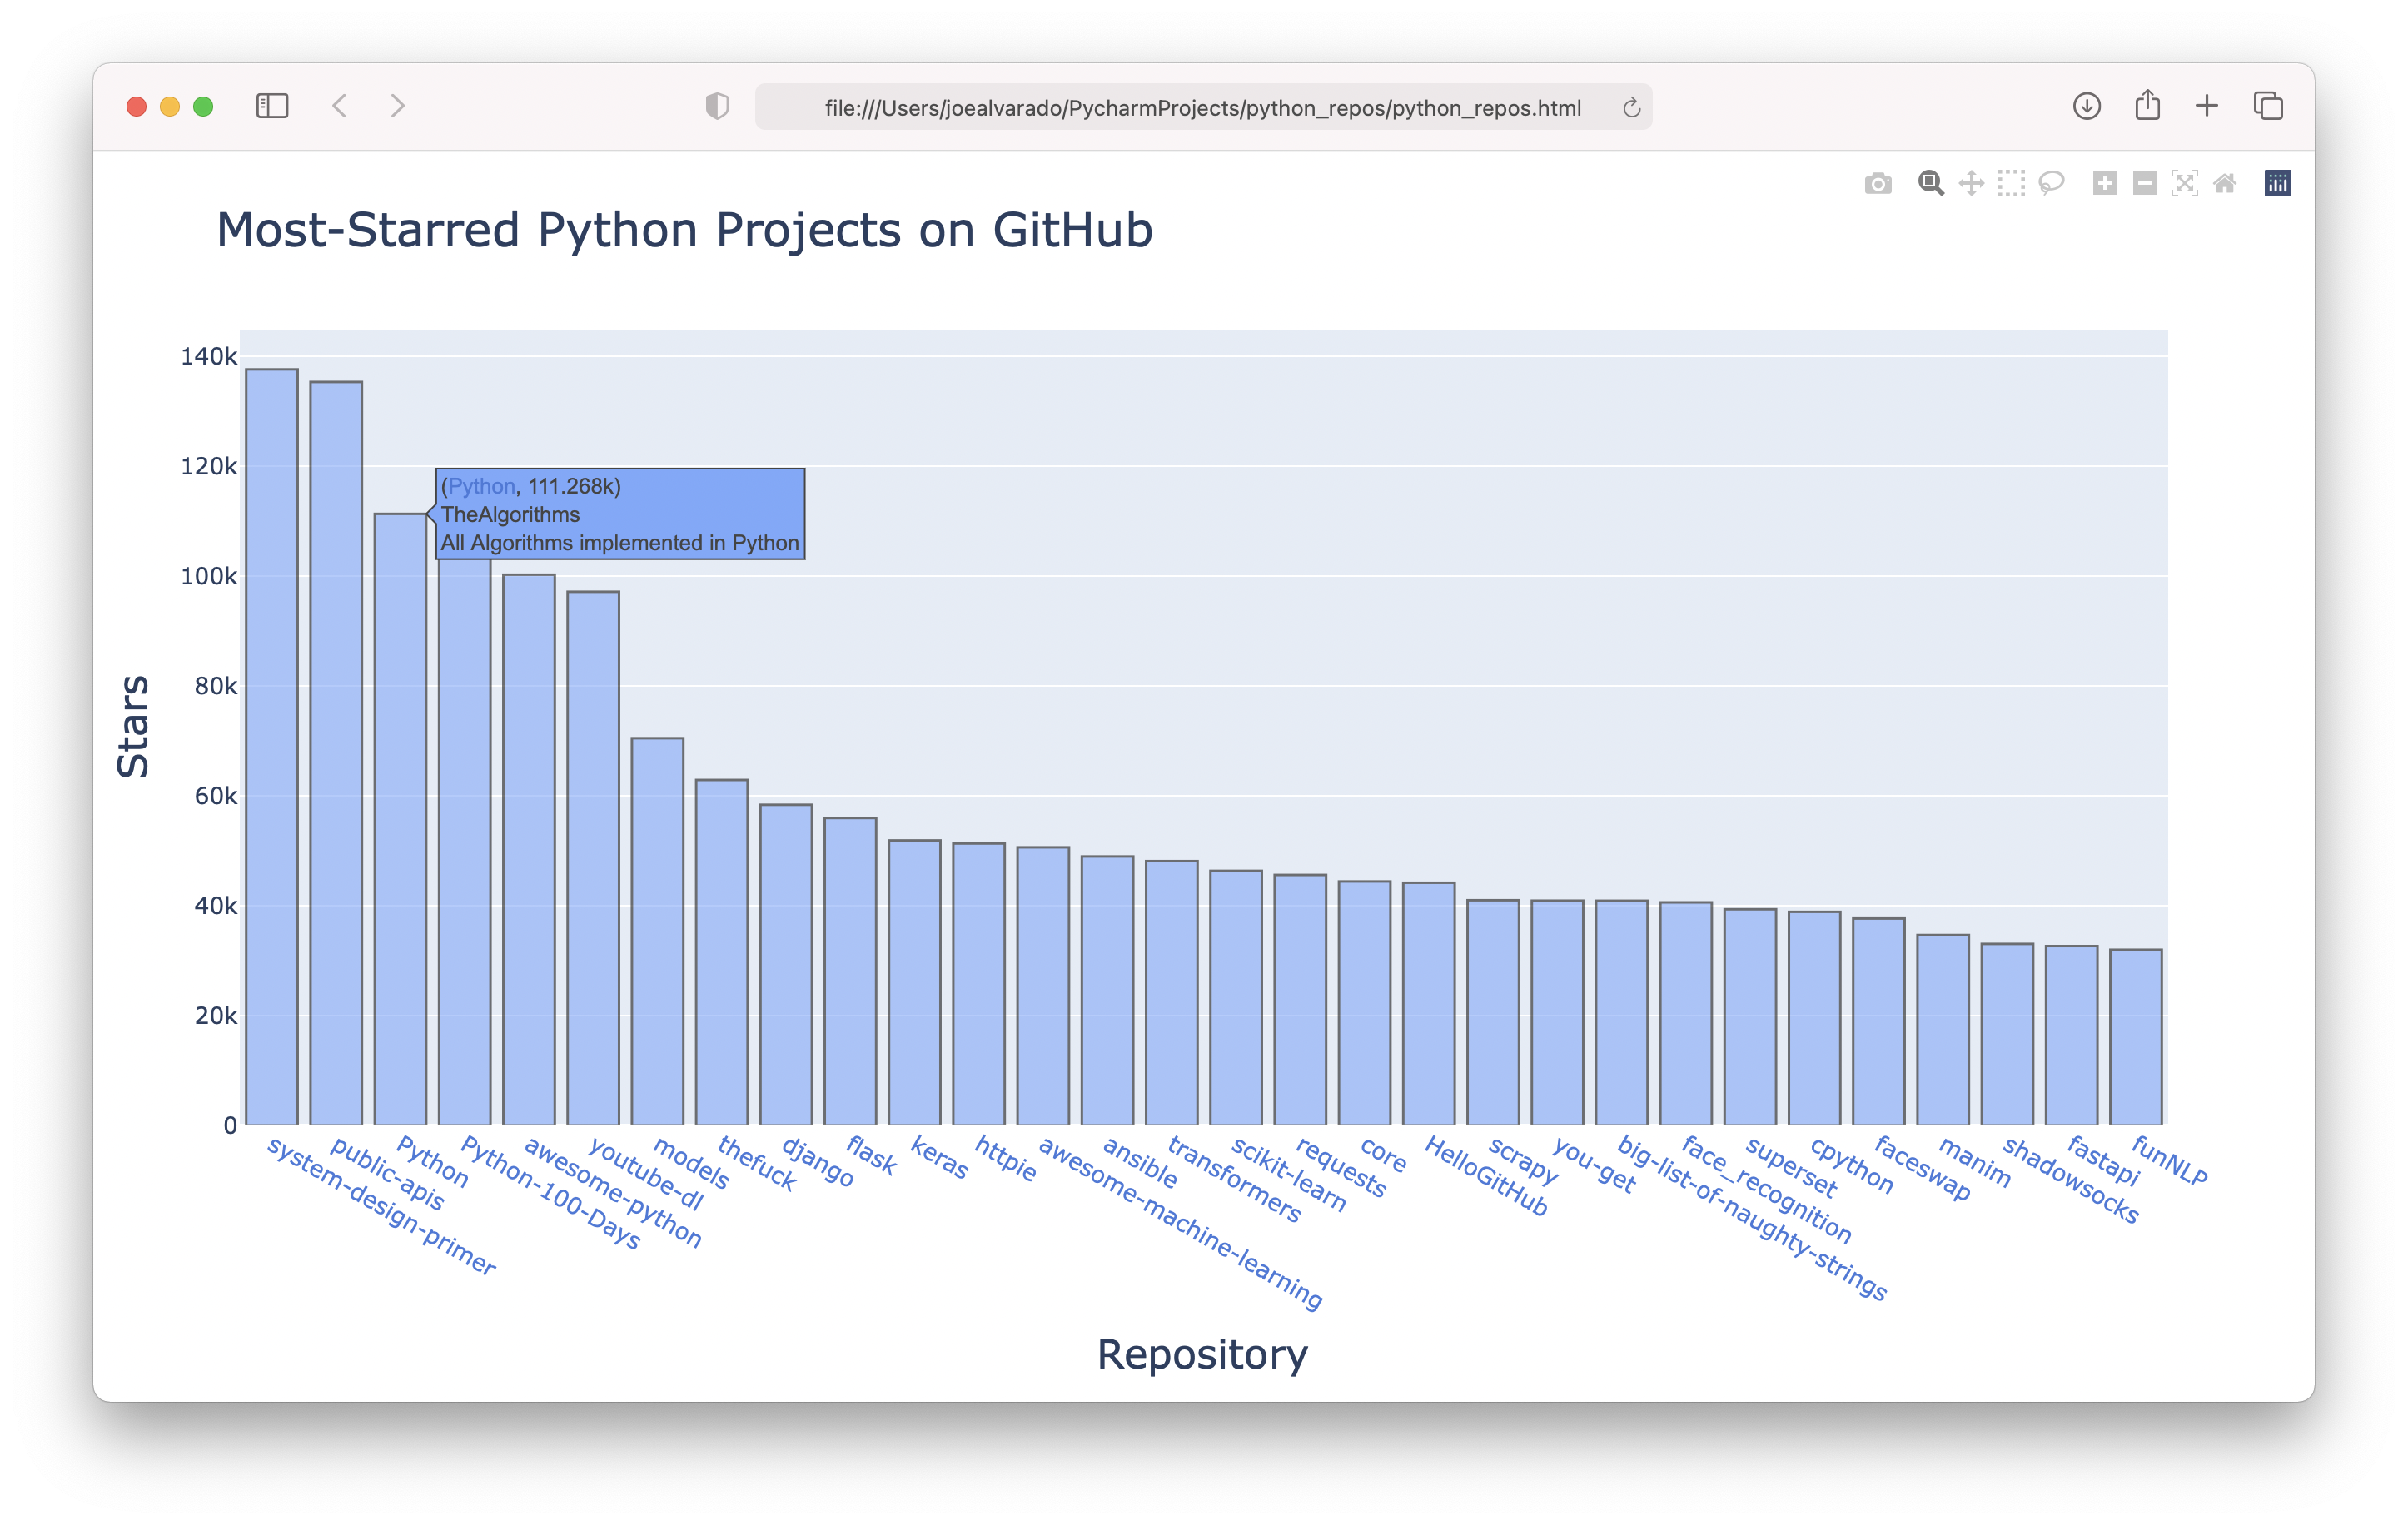Open the Downloads list
Image resolution: width=2408 pixels, height=1525 pixels.
tap(2086, 106)
